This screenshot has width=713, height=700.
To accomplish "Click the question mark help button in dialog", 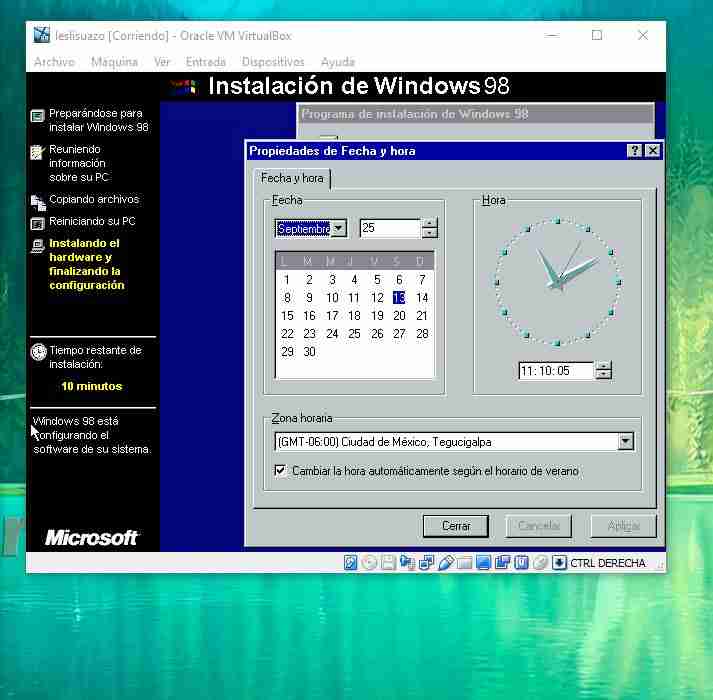I will tap(634, 151).
